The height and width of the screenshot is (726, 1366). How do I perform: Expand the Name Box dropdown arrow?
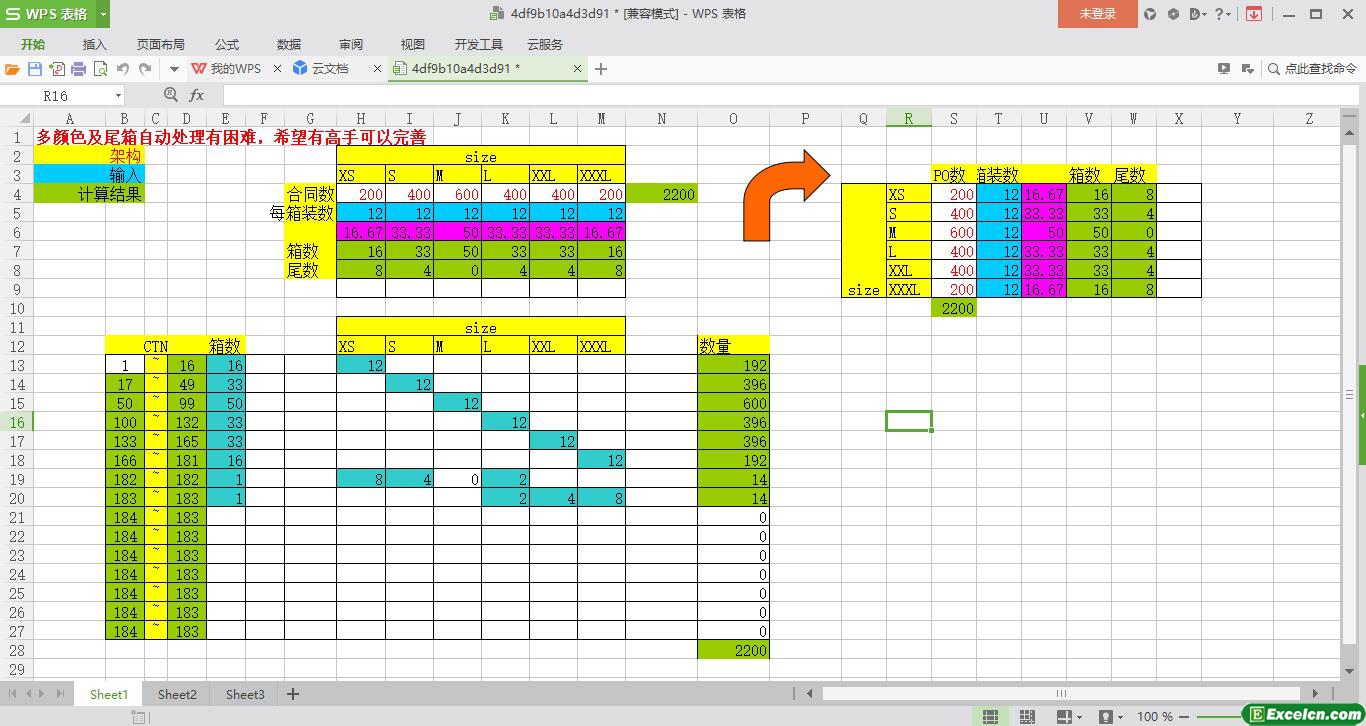pos(118,95)
